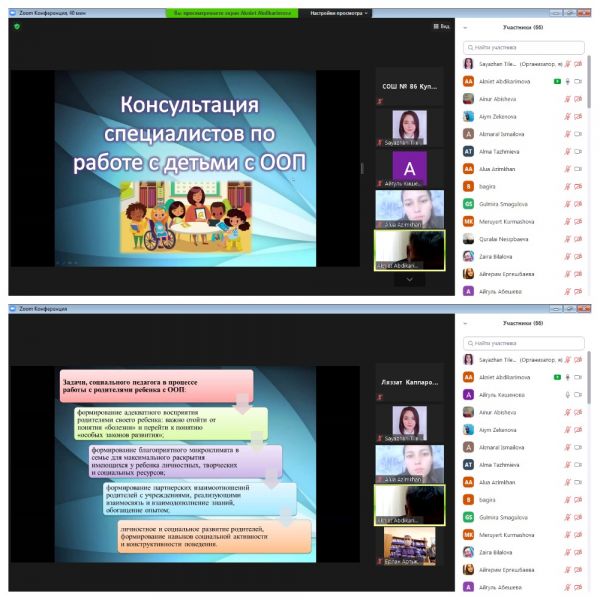Viewport: 600px width, 600px height.
Task: Click the upper Найти участника search field
Action: 529,47
